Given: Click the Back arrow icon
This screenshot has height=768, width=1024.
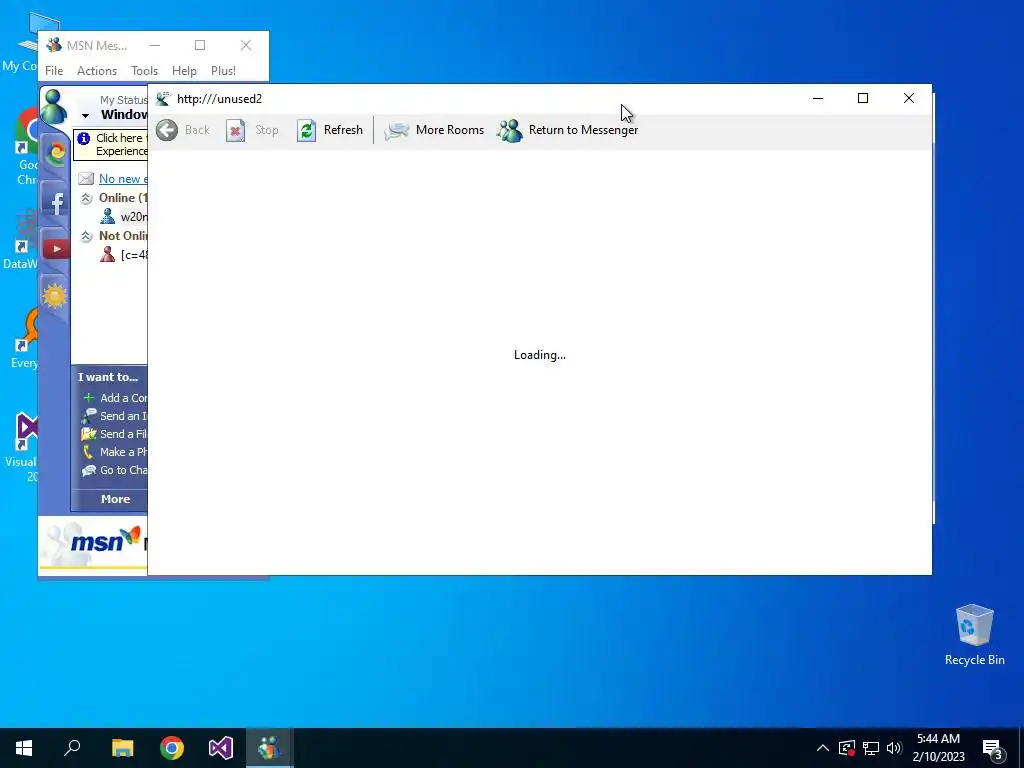Looking at the screenshot, I should point(167,130).
